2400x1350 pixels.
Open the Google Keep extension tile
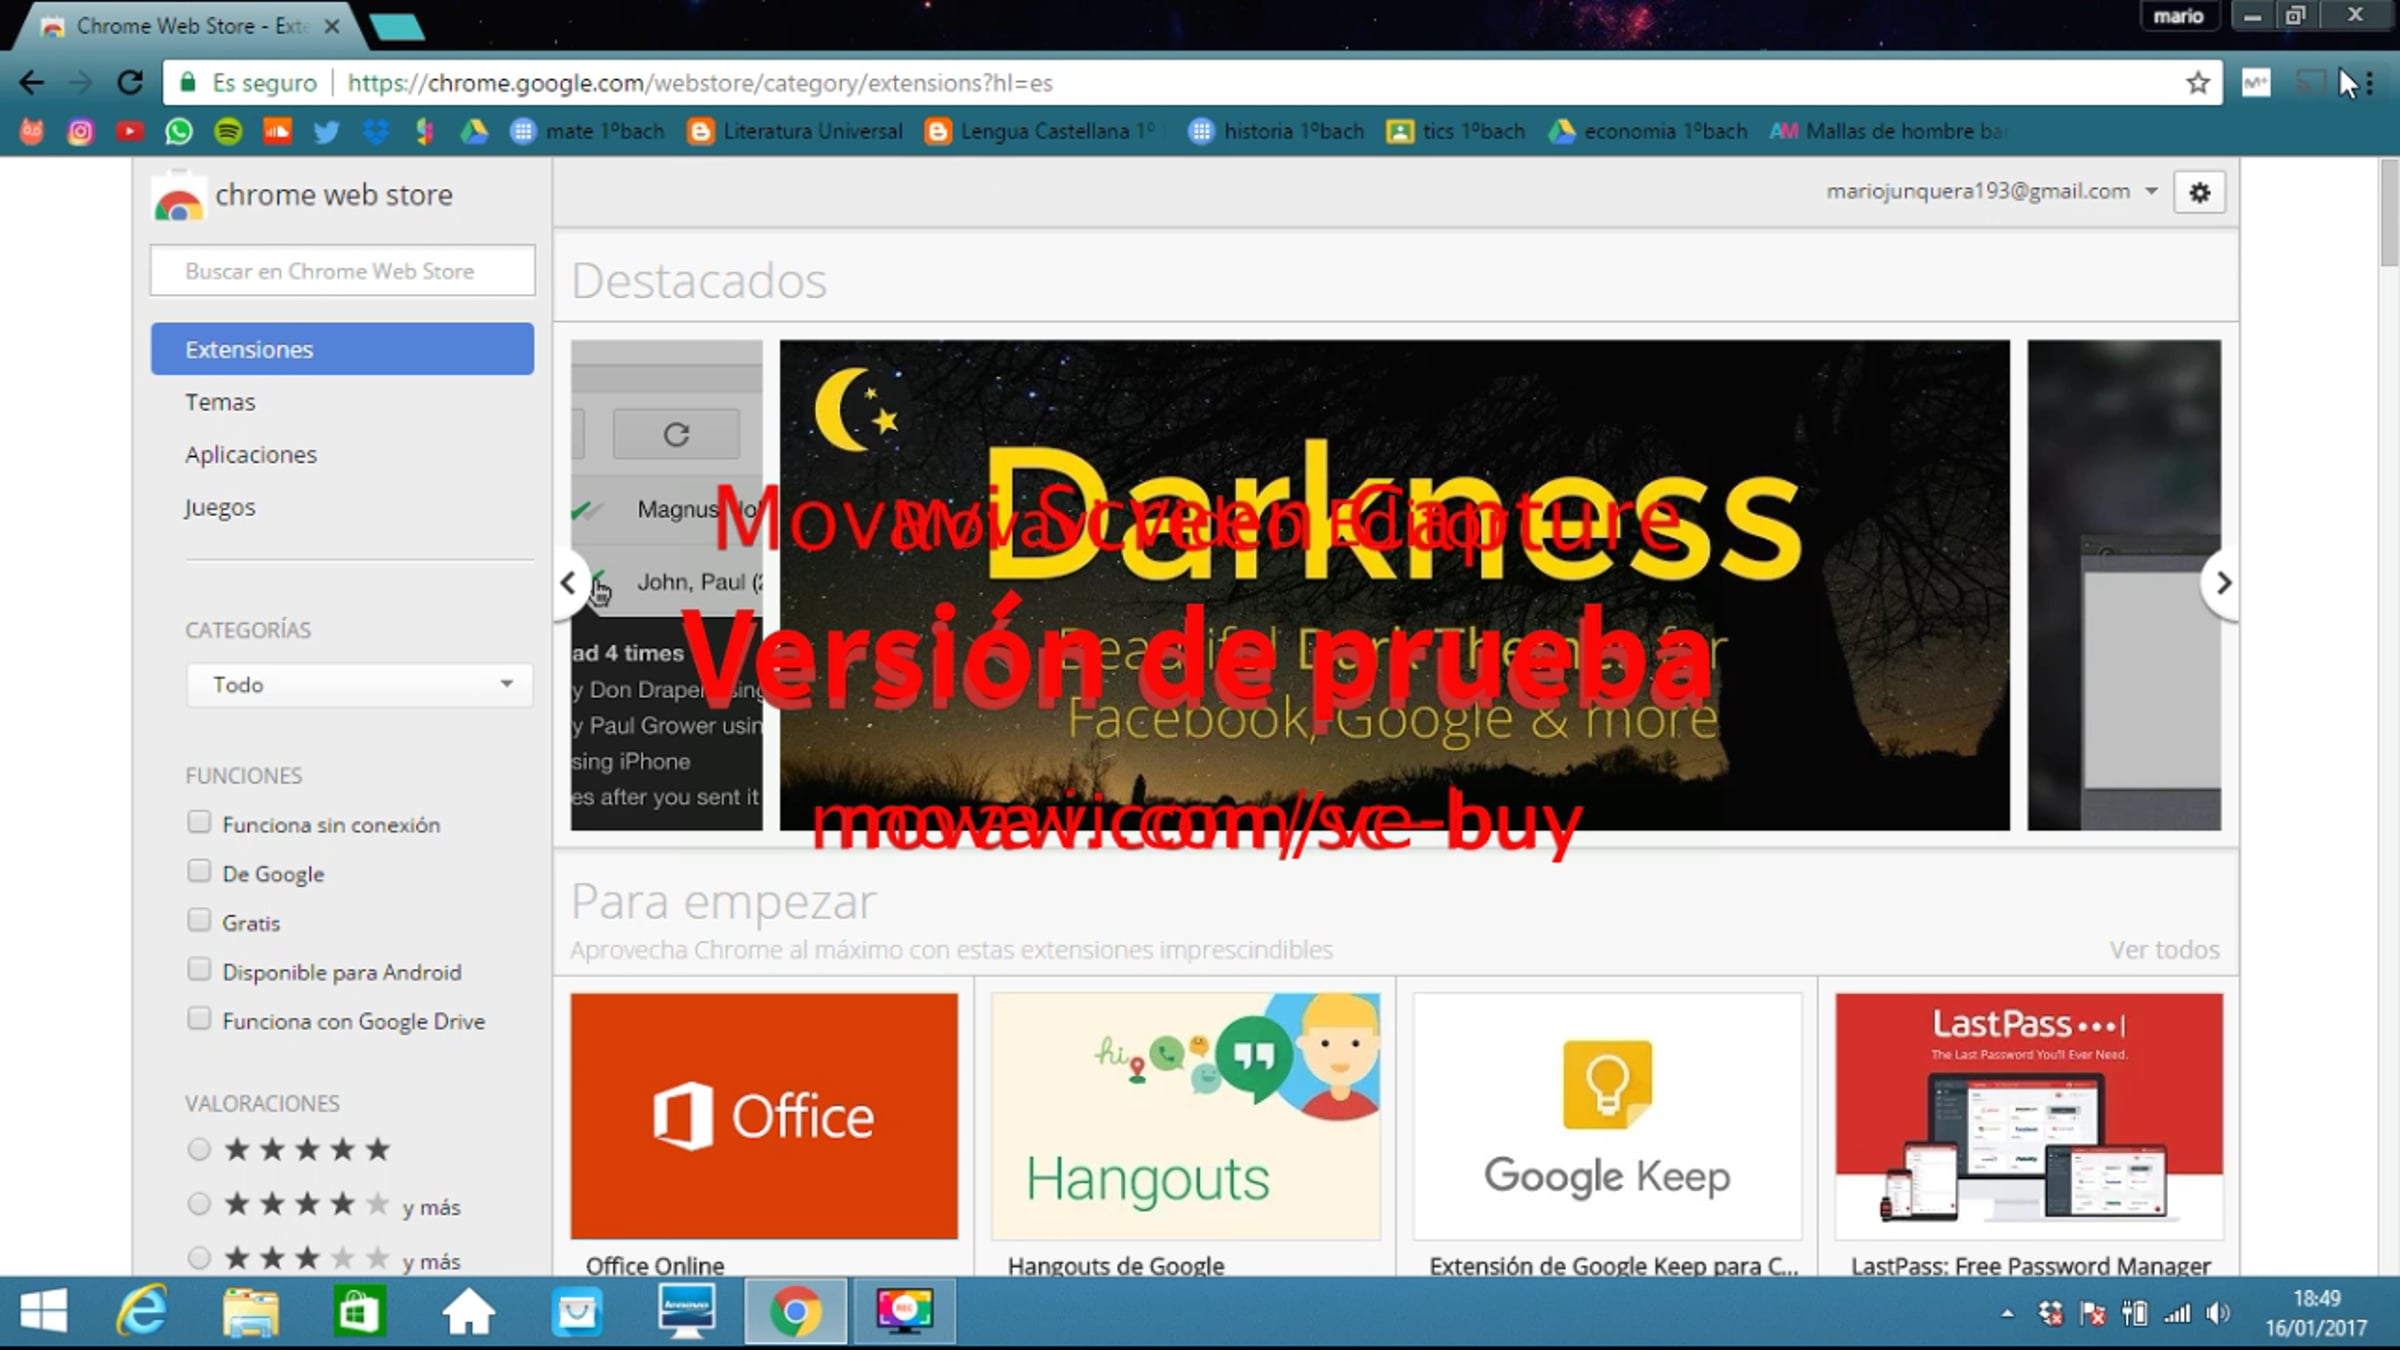point(1607,1116)
